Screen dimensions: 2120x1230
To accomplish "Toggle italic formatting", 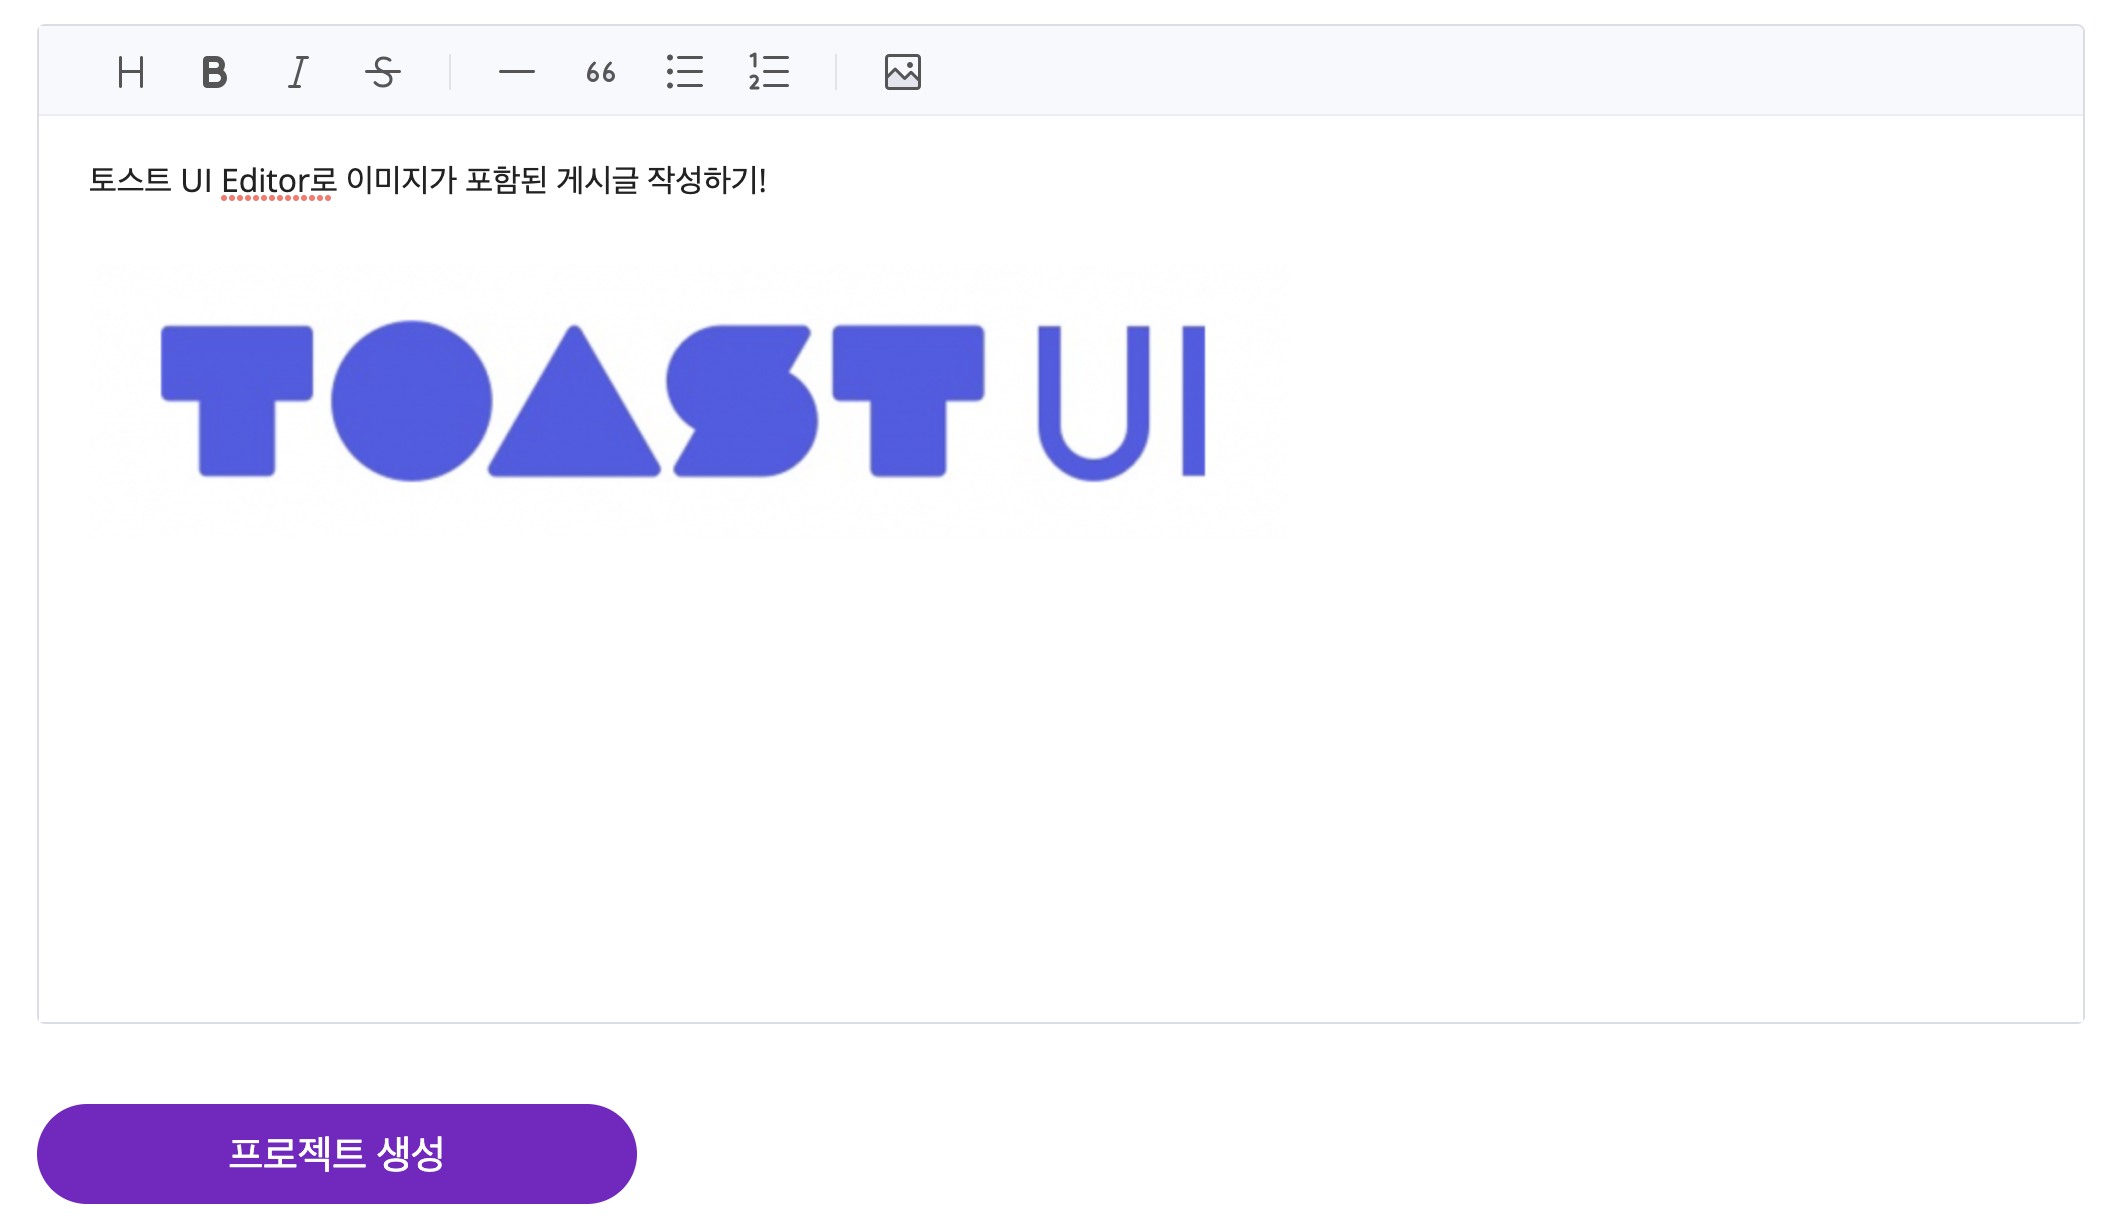I will 298,72.
